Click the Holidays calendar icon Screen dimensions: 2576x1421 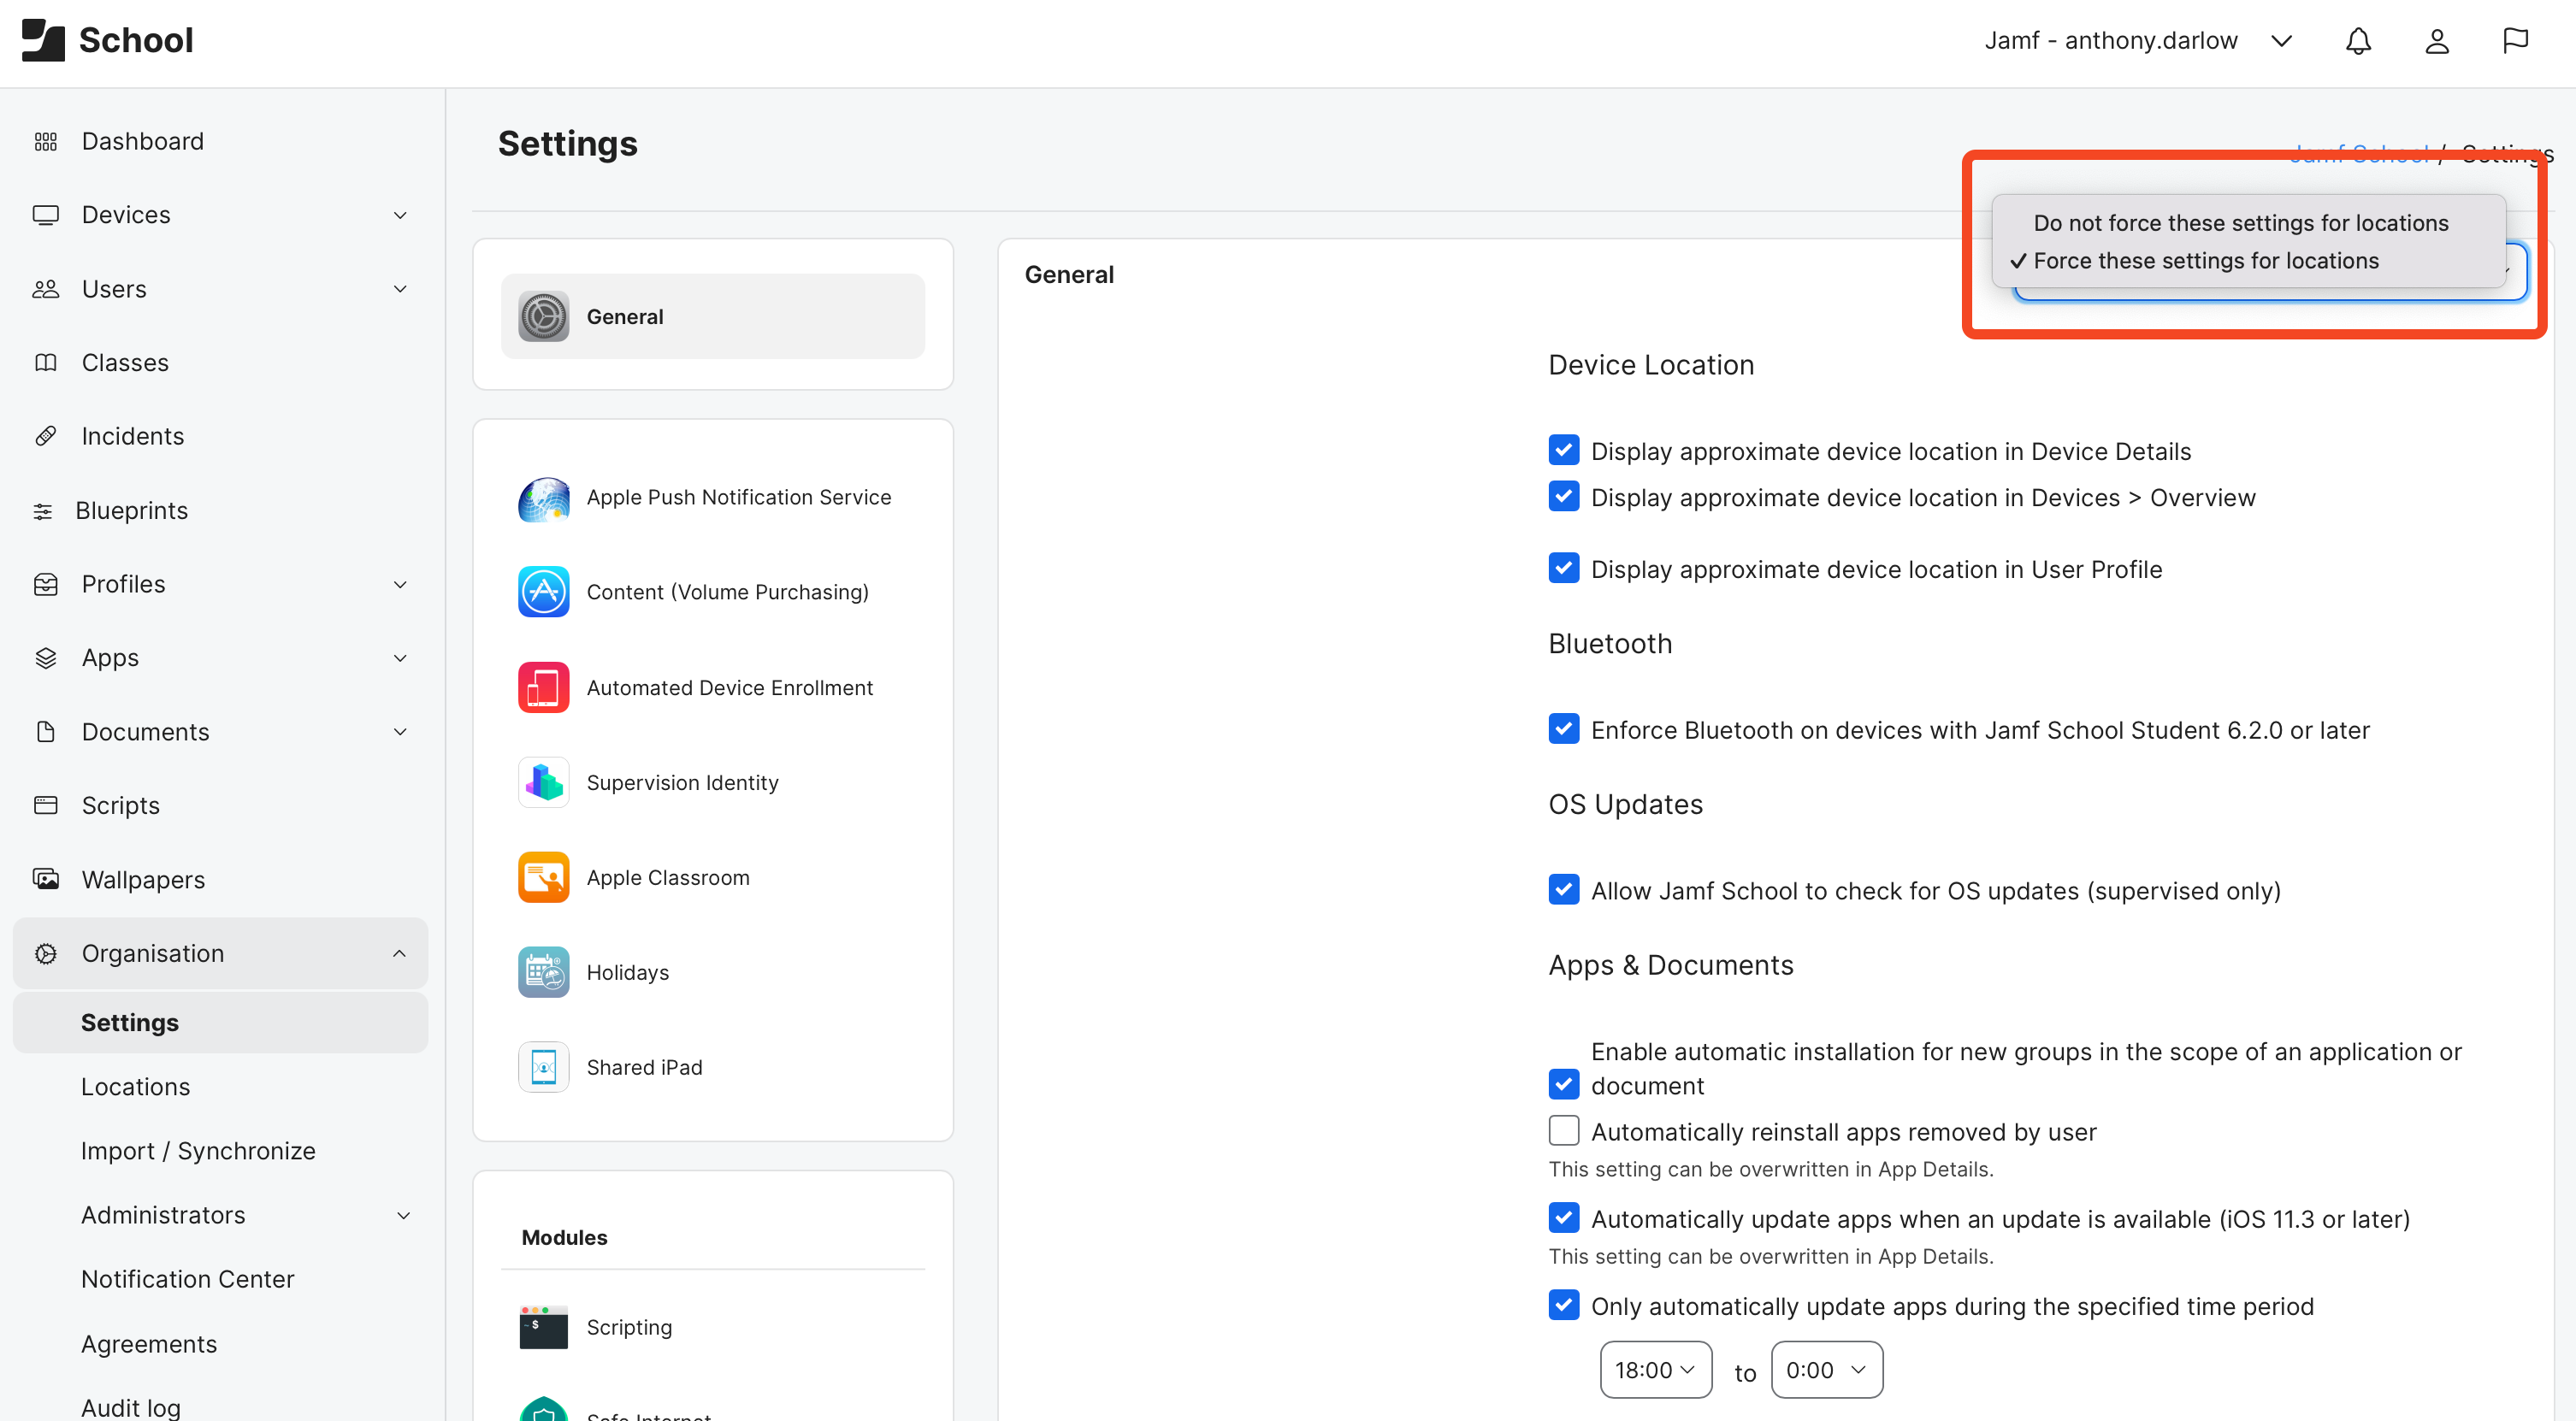pyautogui.click(x=543, y=972)
